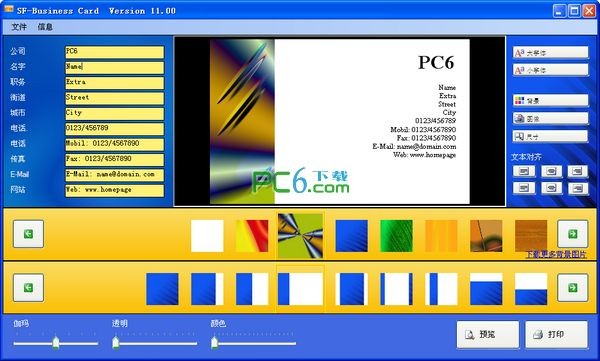Choose mostly blue layout with white top strip
The width and height of the screenshot is (600, 361).
point(486,289)
